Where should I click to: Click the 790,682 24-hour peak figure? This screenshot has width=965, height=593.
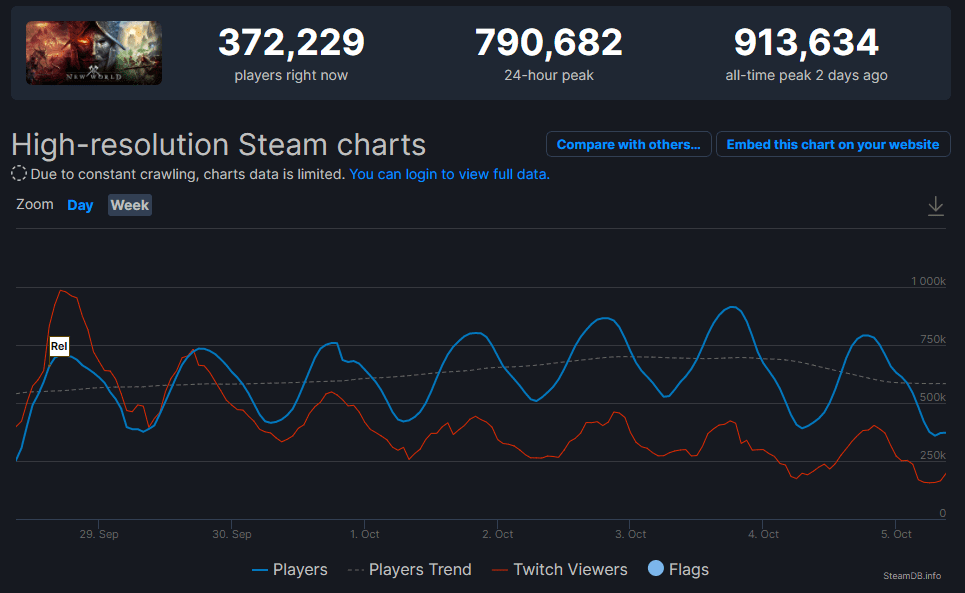point(548,43)
